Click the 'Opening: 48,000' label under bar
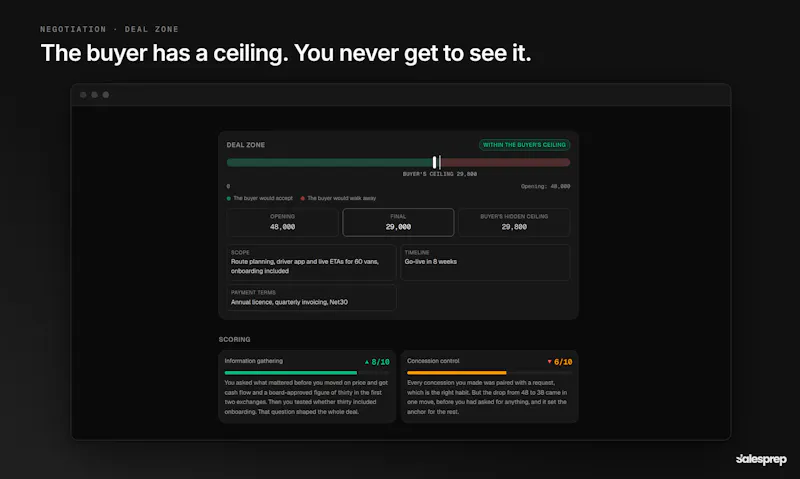This screenshot has width=800, height=479. pos(545,186)
